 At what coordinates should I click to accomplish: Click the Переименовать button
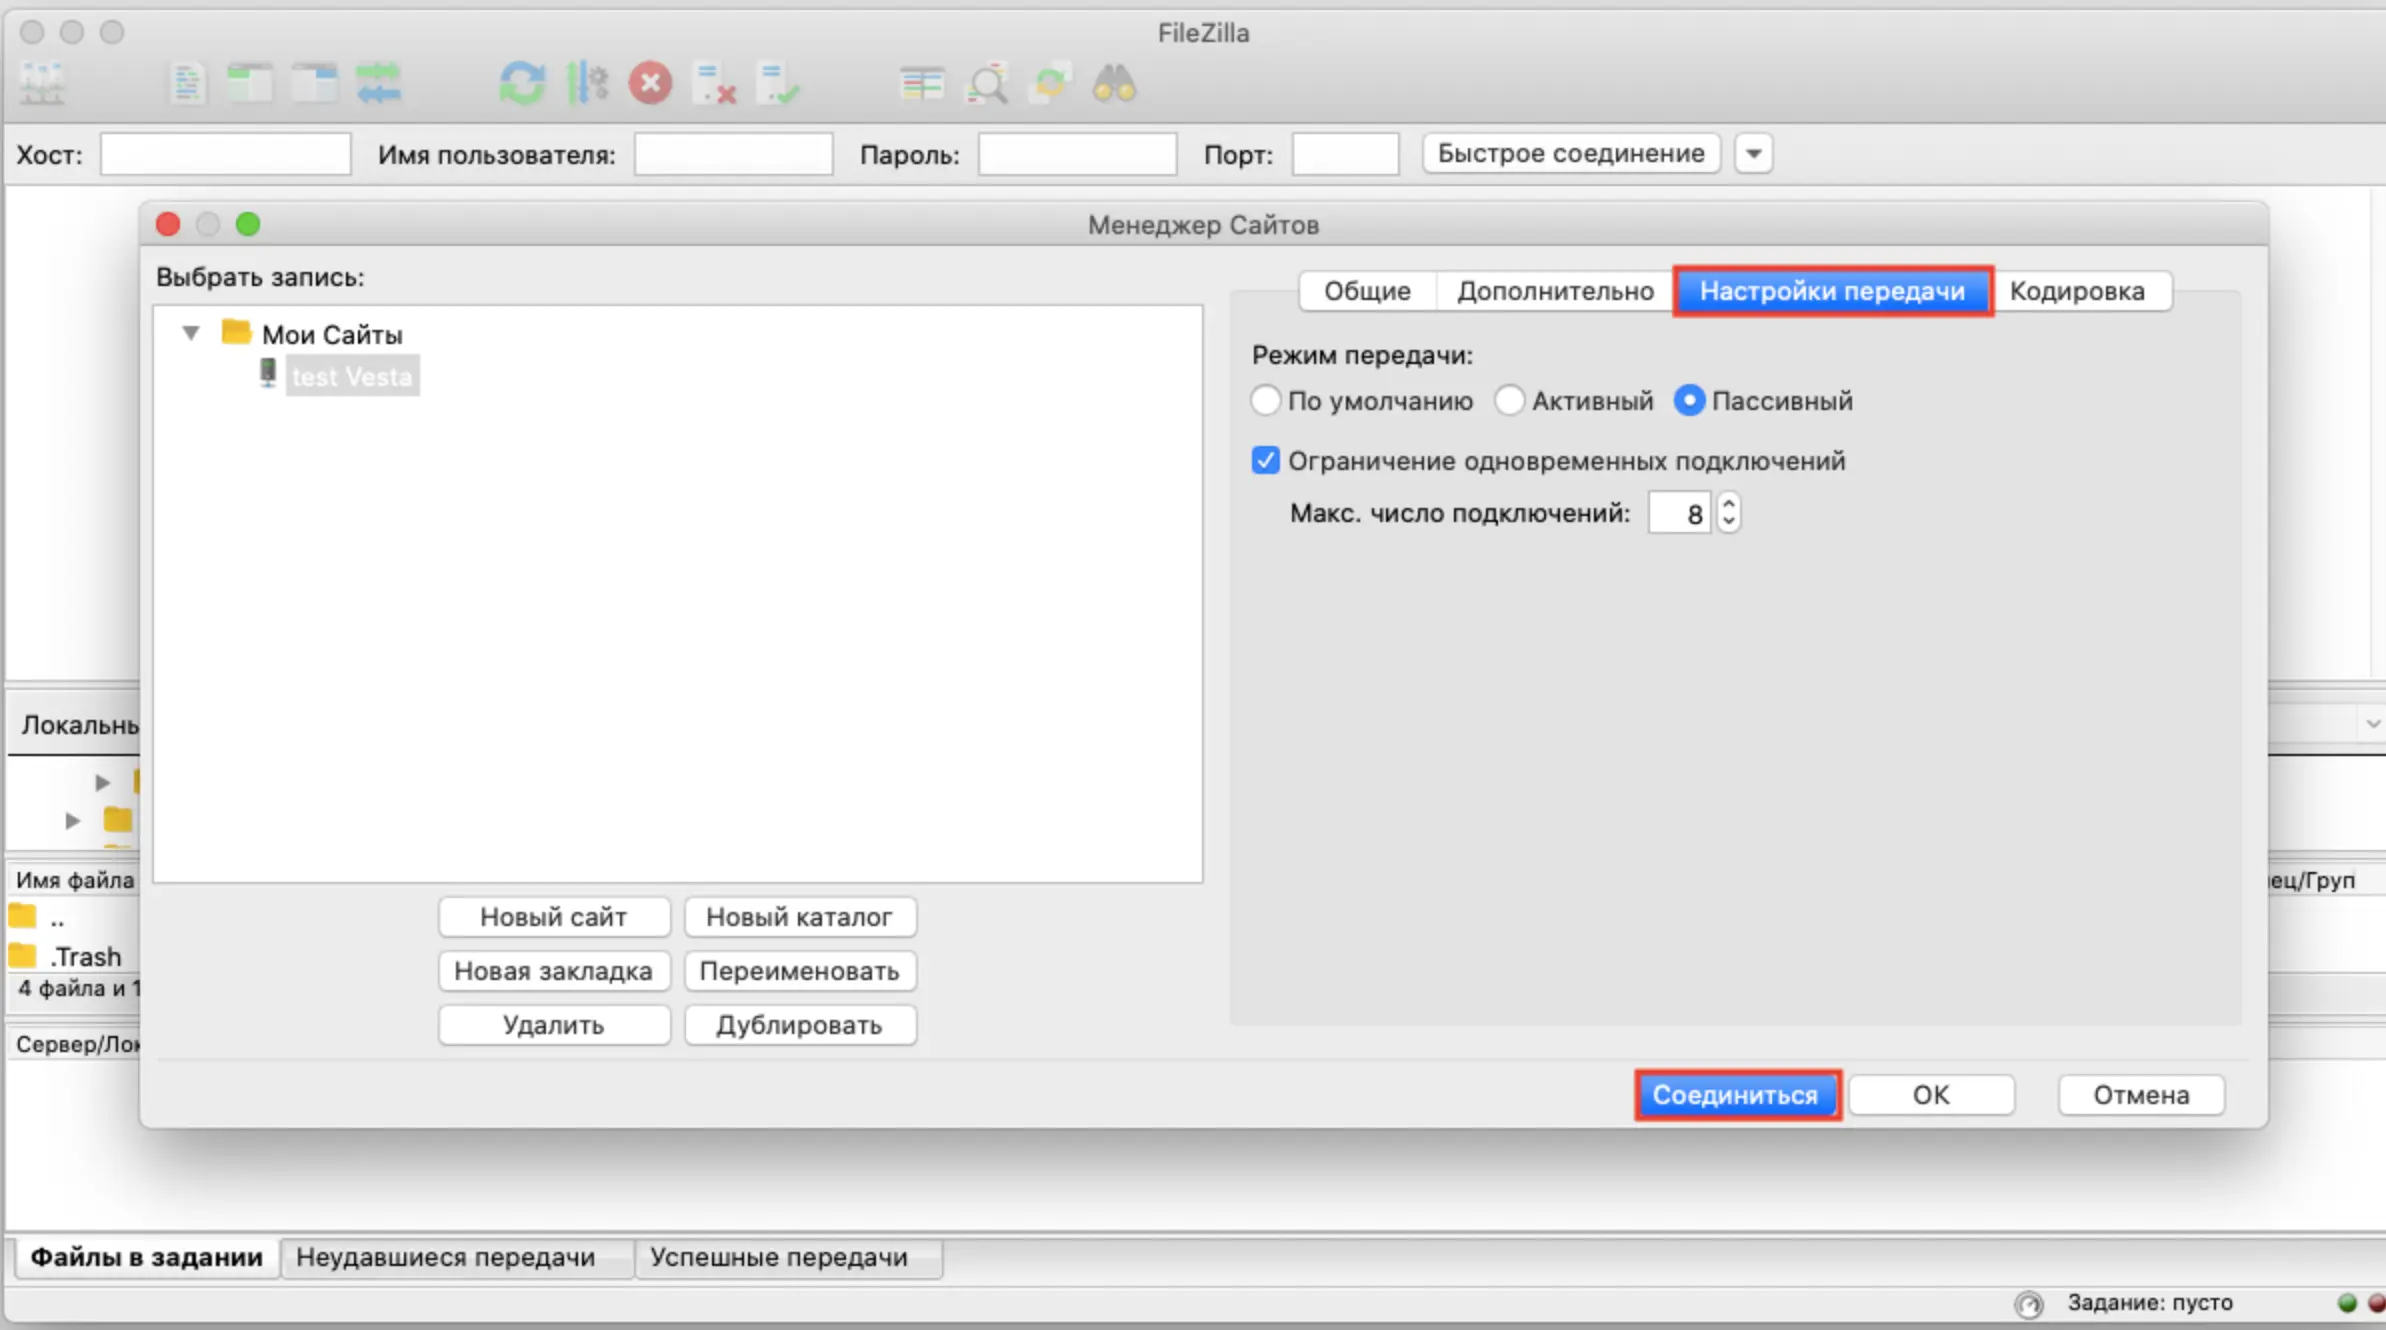point(799,971)
